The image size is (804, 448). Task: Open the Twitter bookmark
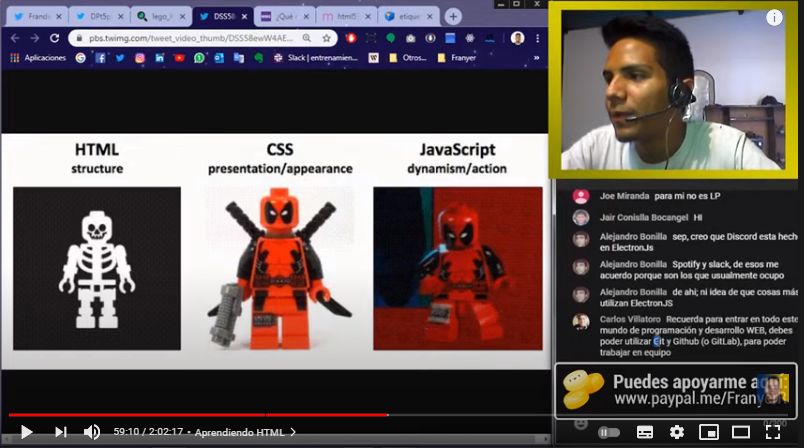click(x=120, y=58)
